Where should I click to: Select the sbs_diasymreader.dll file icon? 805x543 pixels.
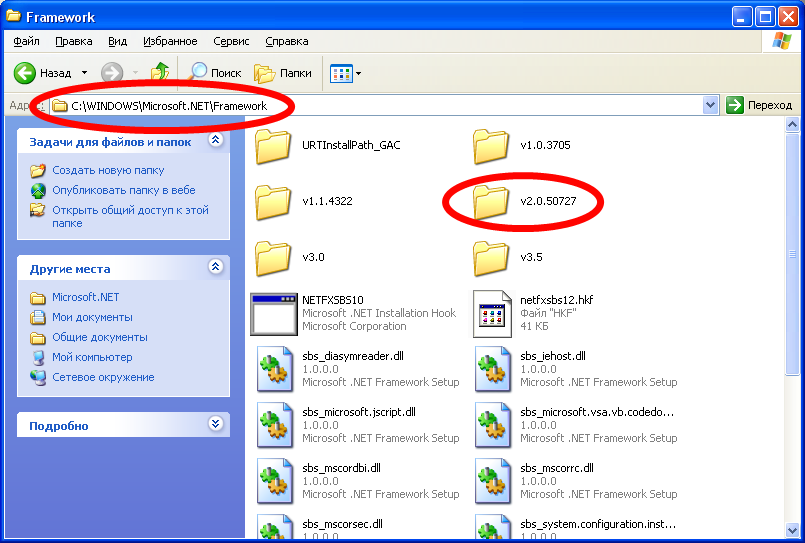(x=275, y=369)
